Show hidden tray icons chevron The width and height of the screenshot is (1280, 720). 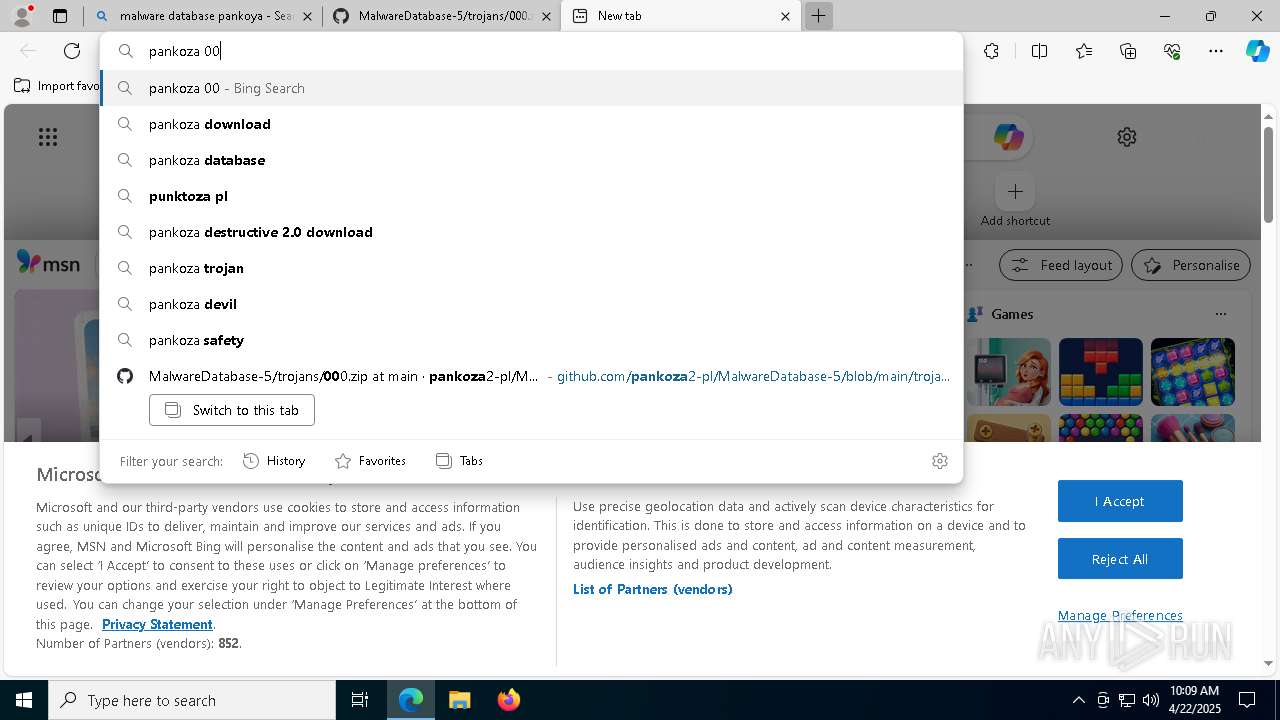tap(1078, 700)
